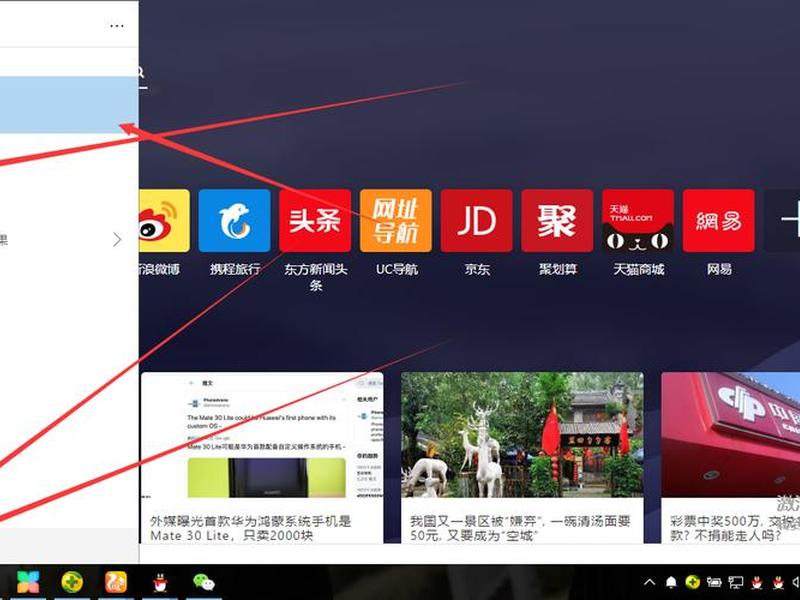Read headline 我国又一景区被"嫌弃"
Screen dimensions: 800x600
[x=520, y=528]
